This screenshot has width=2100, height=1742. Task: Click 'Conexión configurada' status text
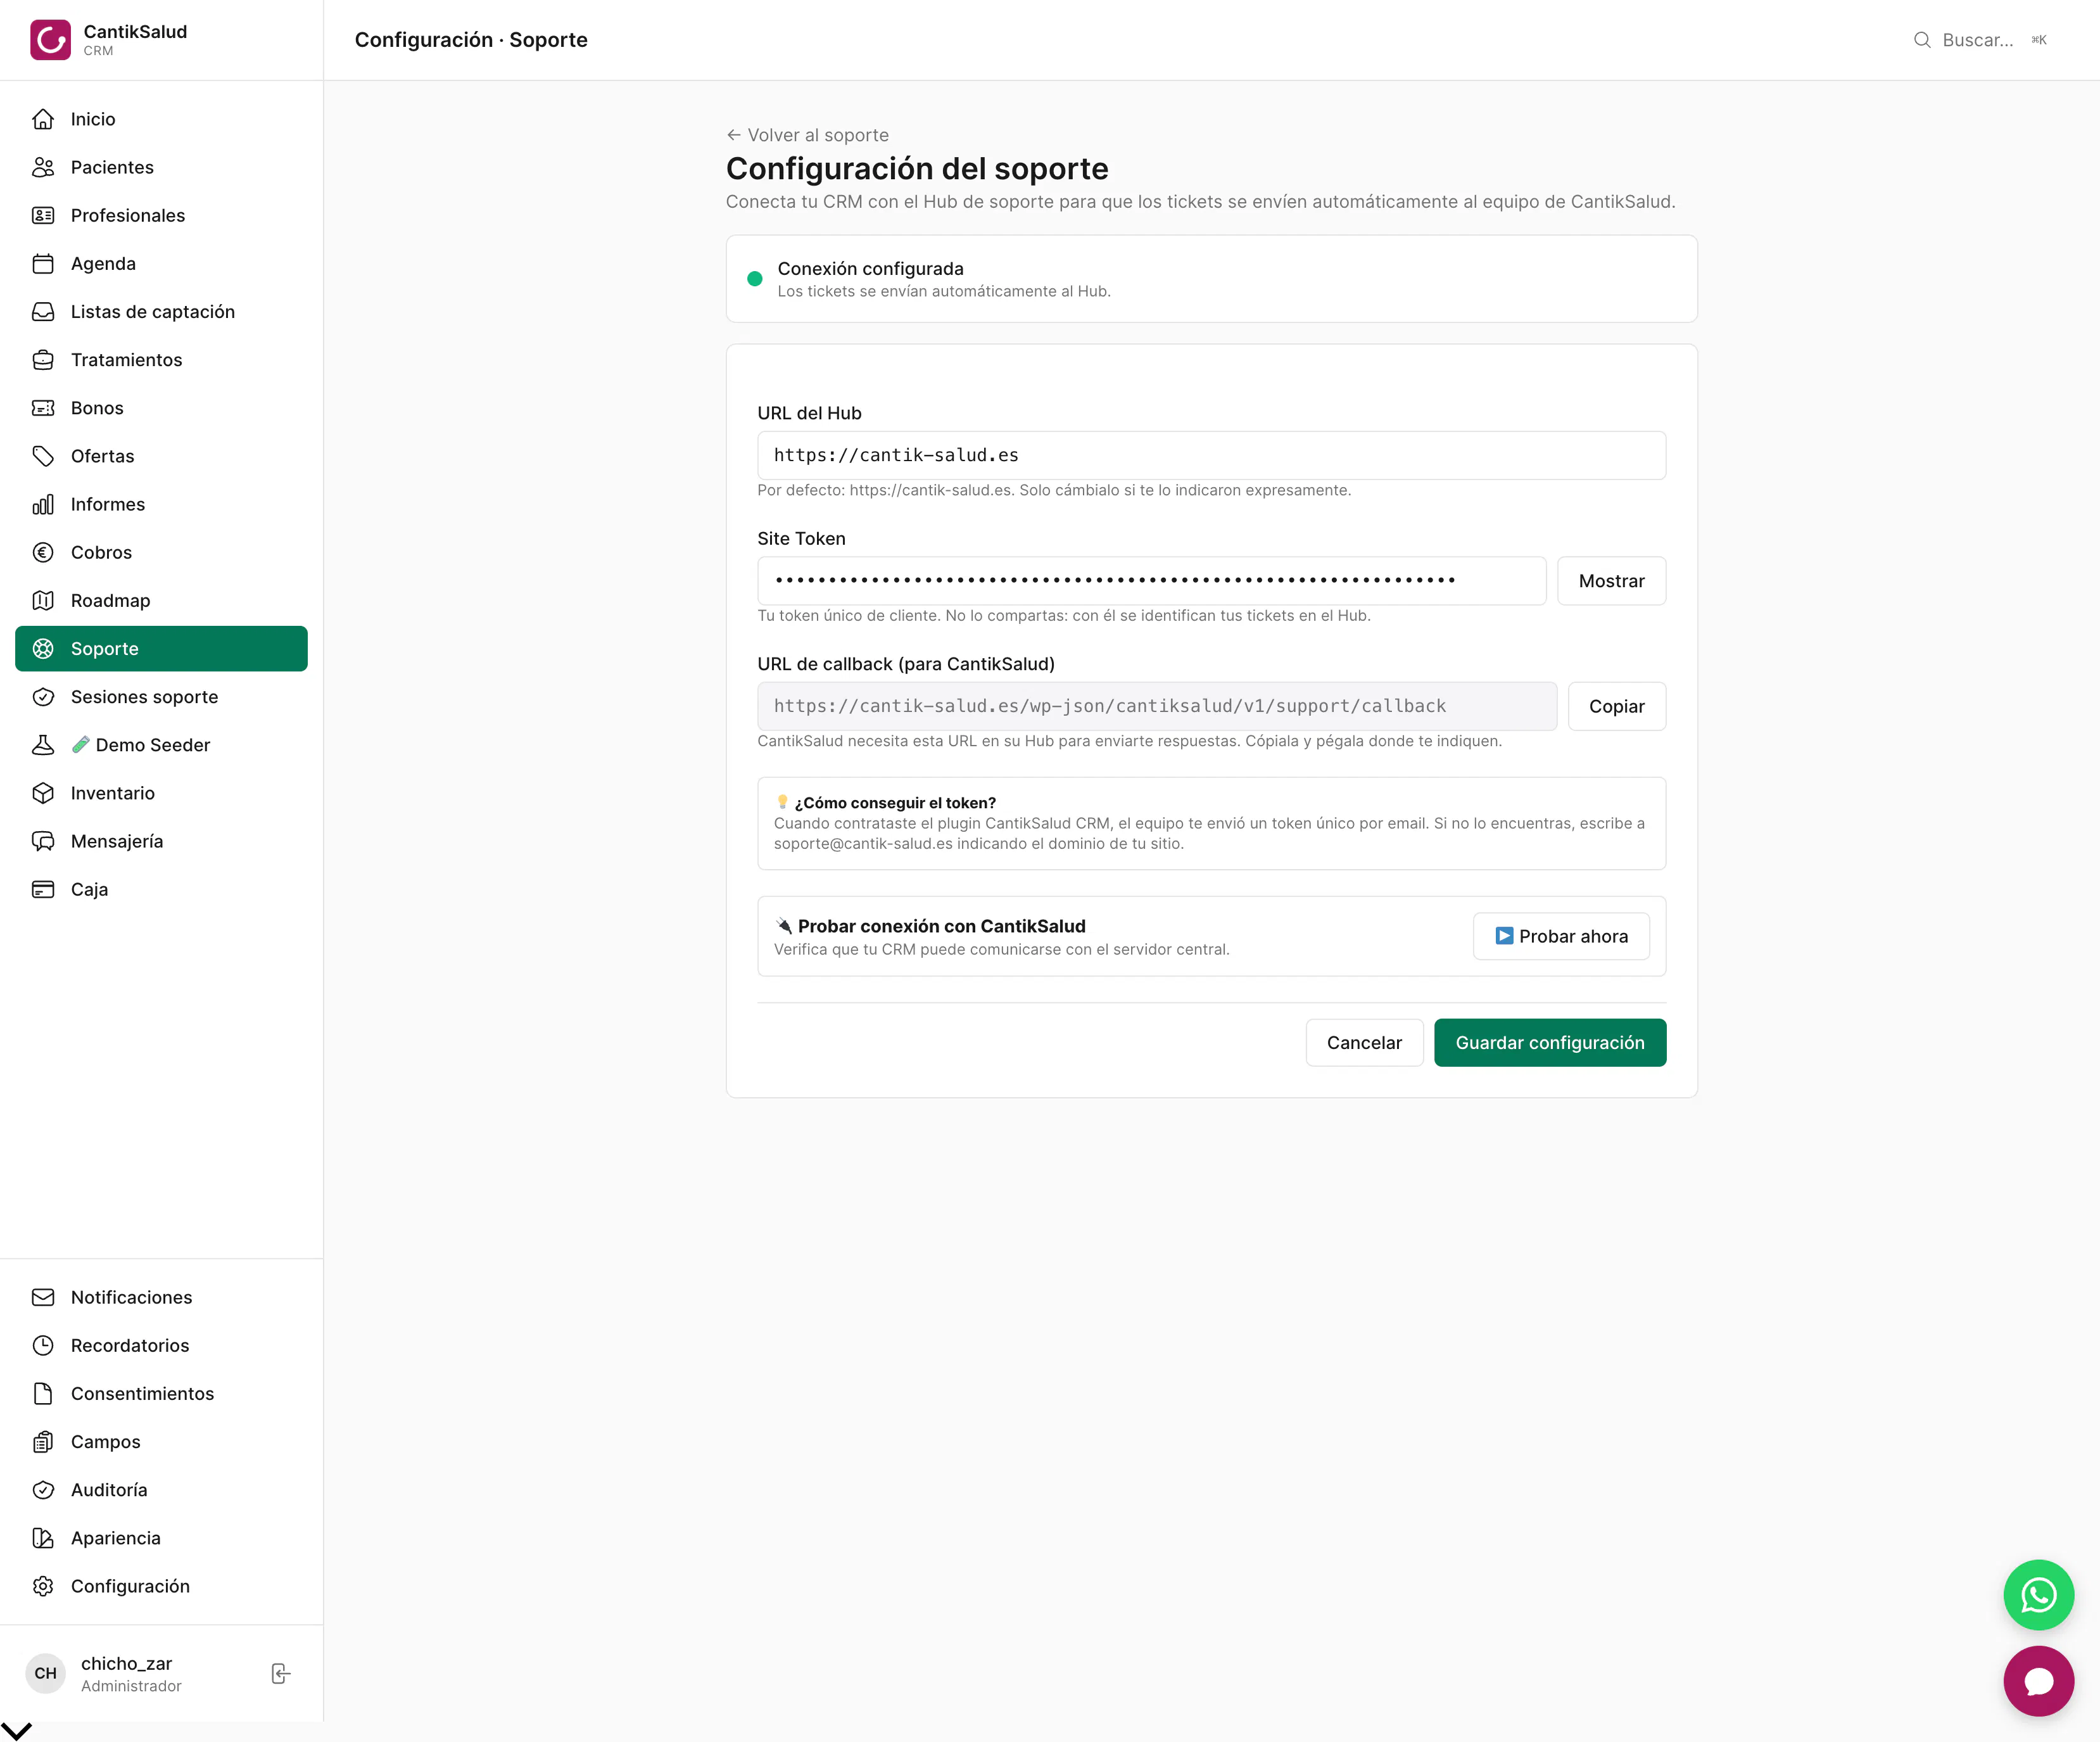coord(870,268)
